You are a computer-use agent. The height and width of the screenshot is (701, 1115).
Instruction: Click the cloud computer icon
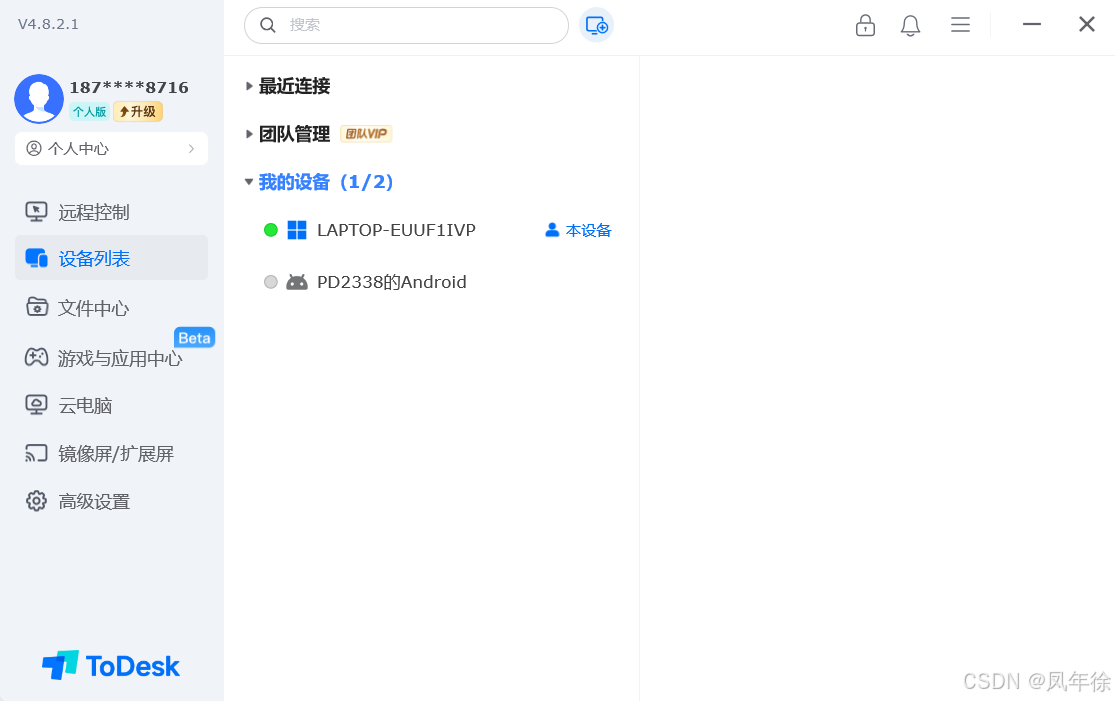[36, 405]
